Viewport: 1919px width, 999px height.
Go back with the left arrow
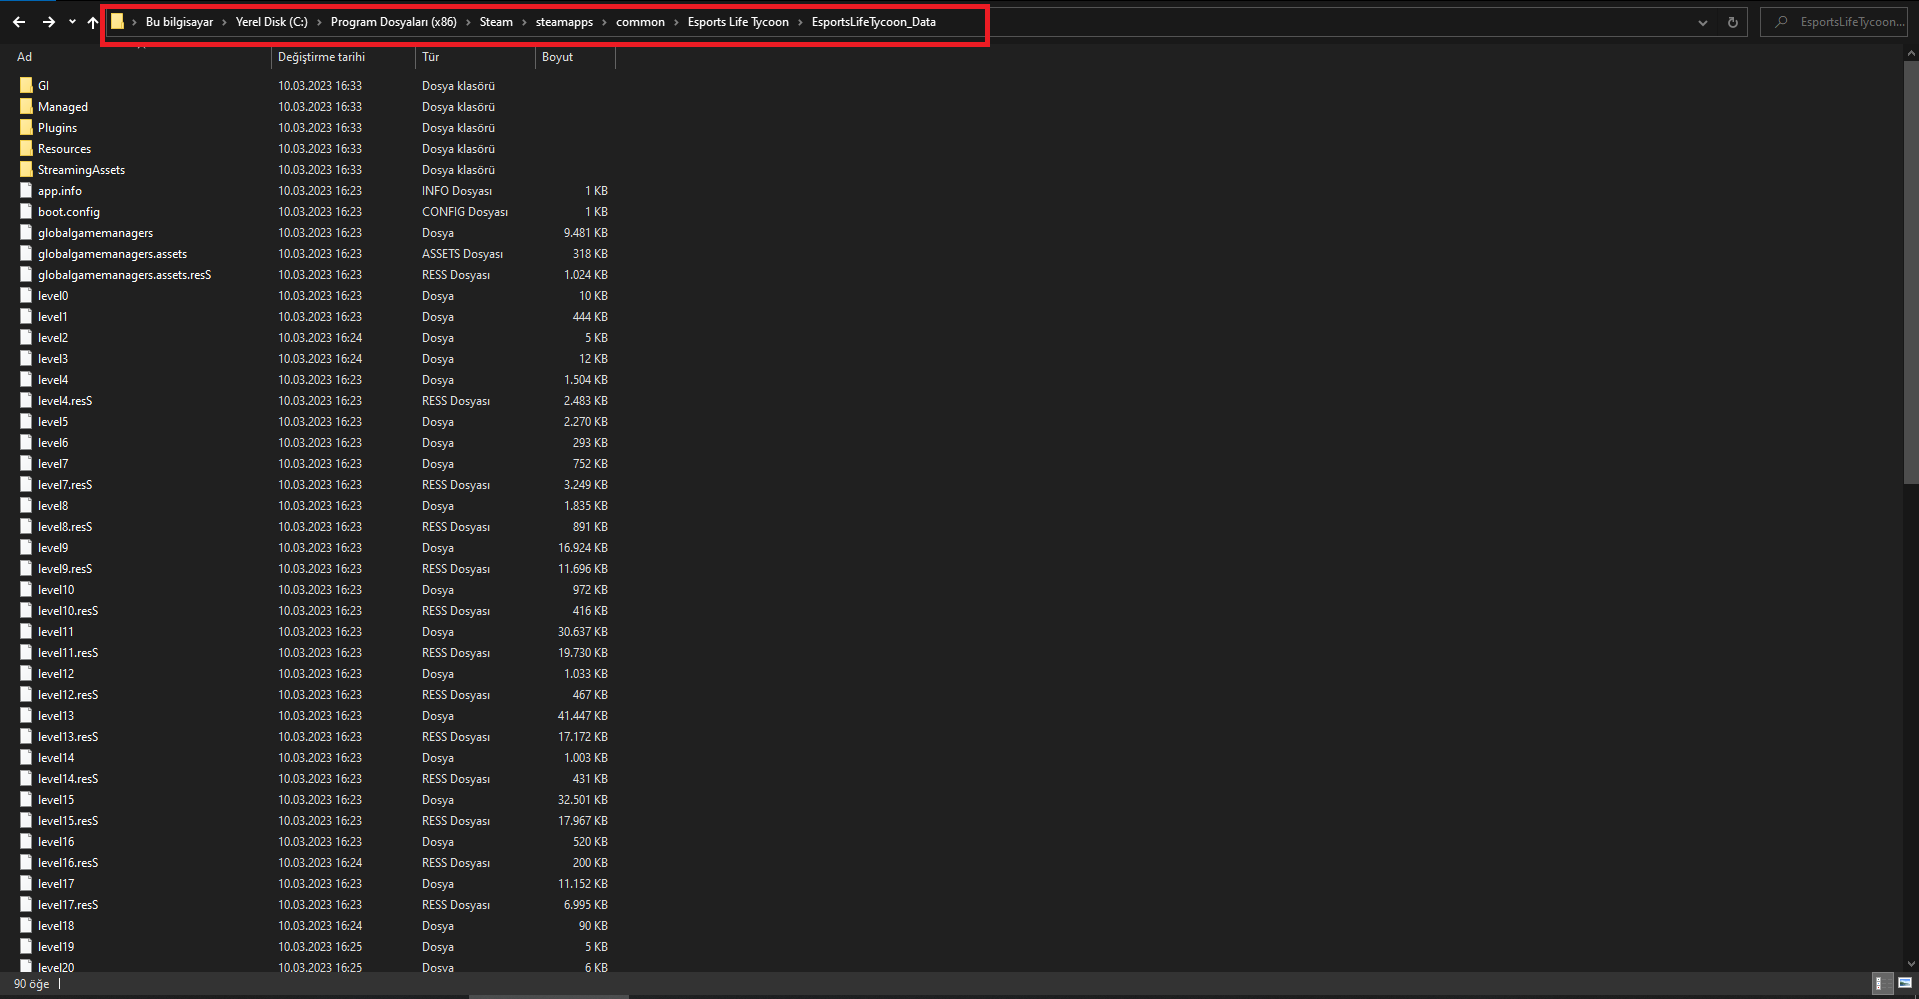(19, 22)
